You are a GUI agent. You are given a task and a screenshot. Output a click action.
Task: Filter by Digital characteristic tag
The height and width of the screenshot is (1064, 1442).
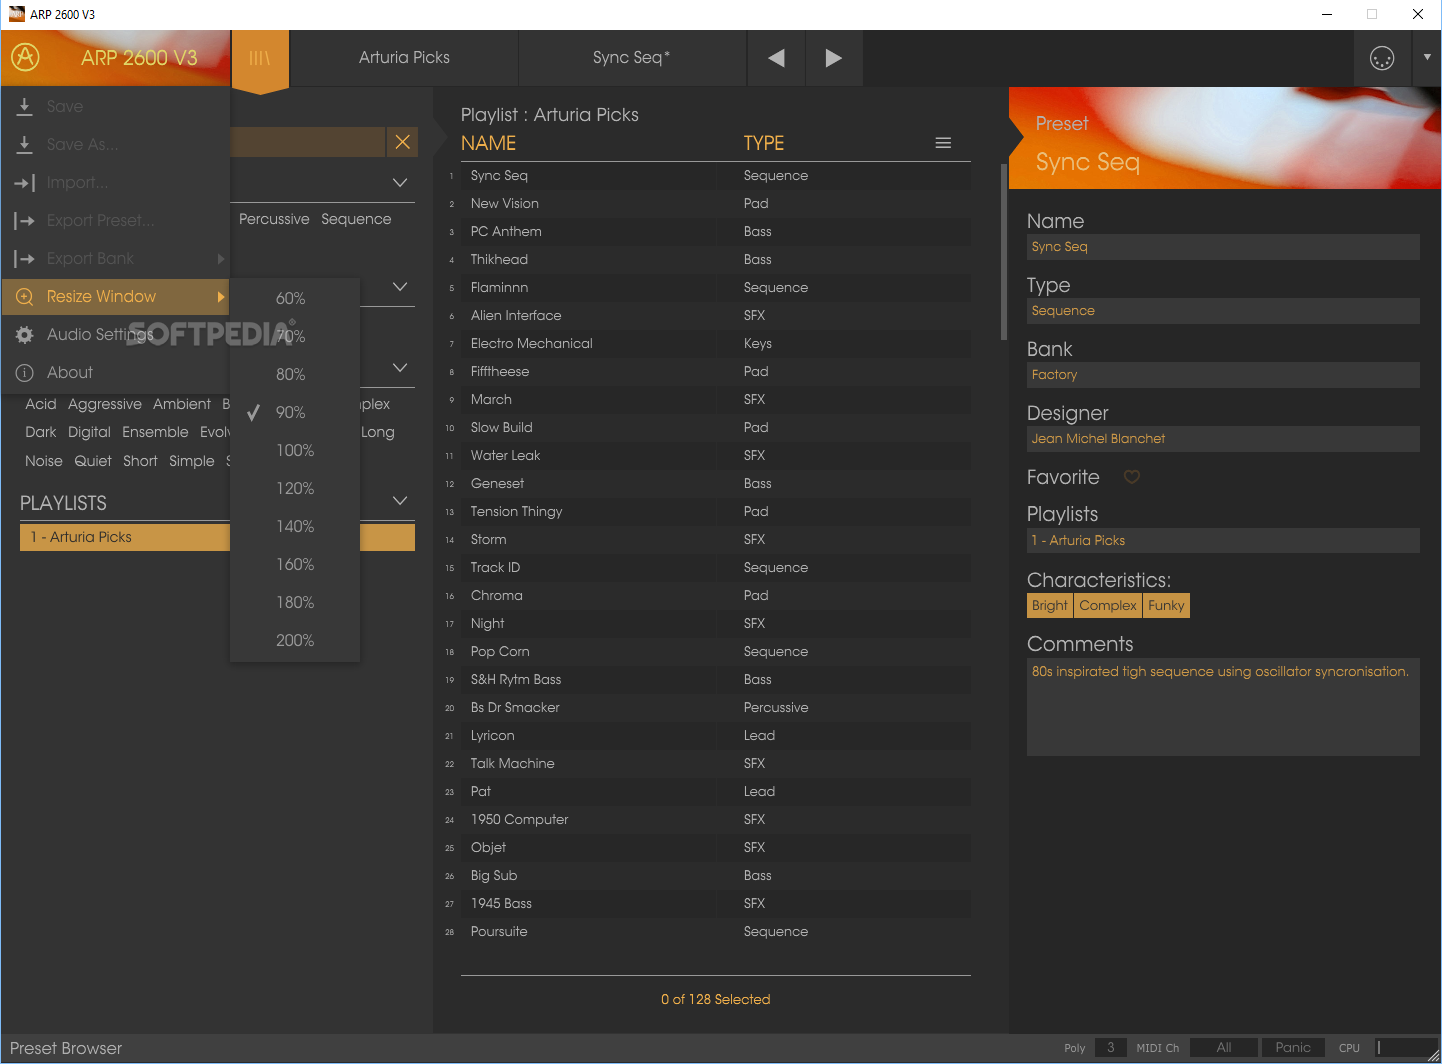(89, 432)
